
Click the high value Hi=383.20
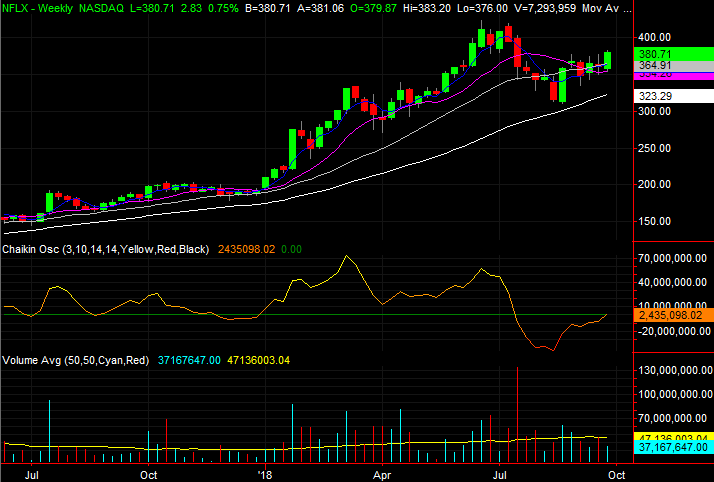pos(426,8)
